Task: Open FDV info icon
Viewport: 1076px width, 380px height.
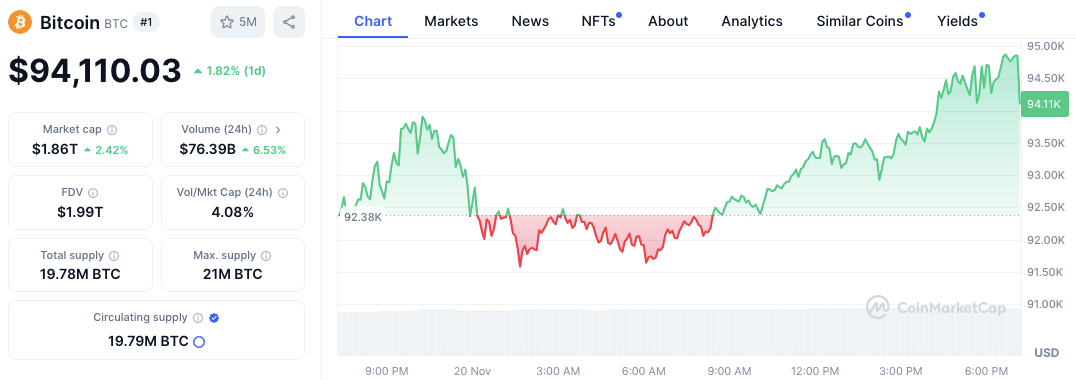Action: (93, 193)
